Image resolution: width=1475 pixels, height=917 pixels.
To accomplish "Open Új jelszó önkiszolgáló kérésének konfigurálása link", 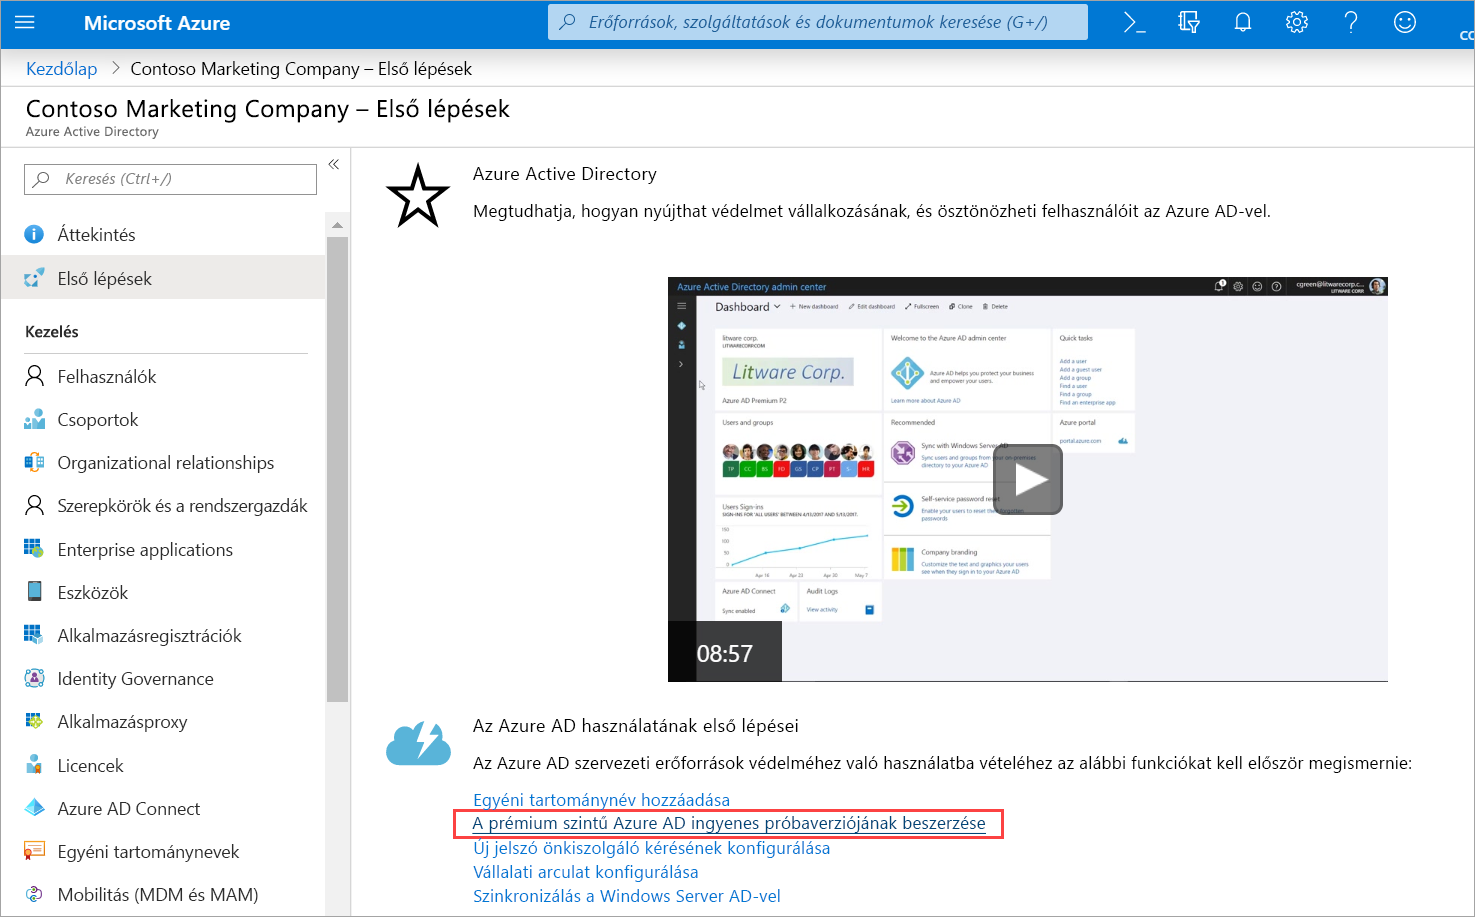I will 651,847.
